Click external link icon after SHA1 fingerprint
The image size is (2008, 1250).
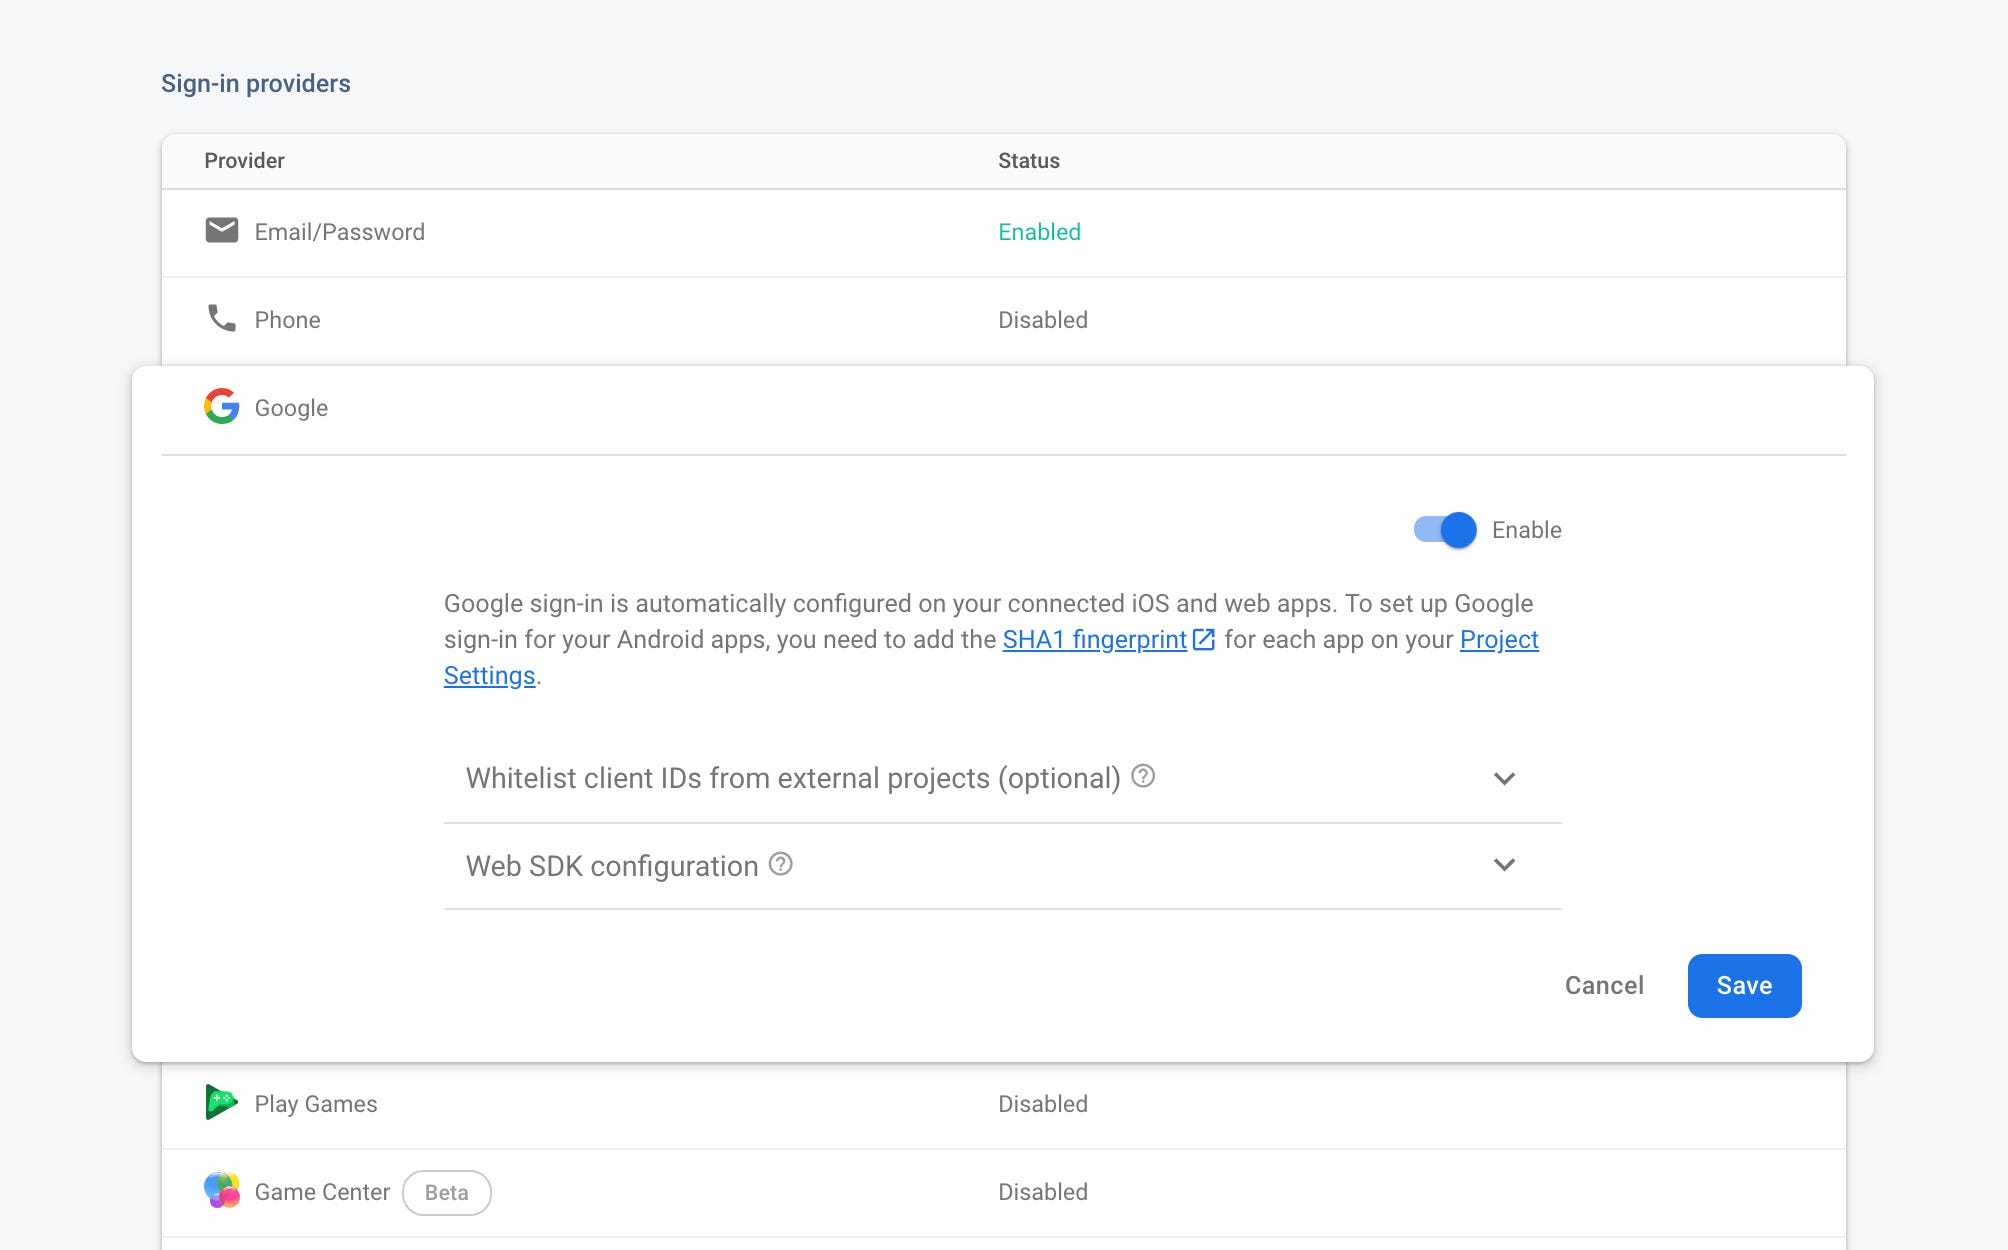coord(1204,640)
